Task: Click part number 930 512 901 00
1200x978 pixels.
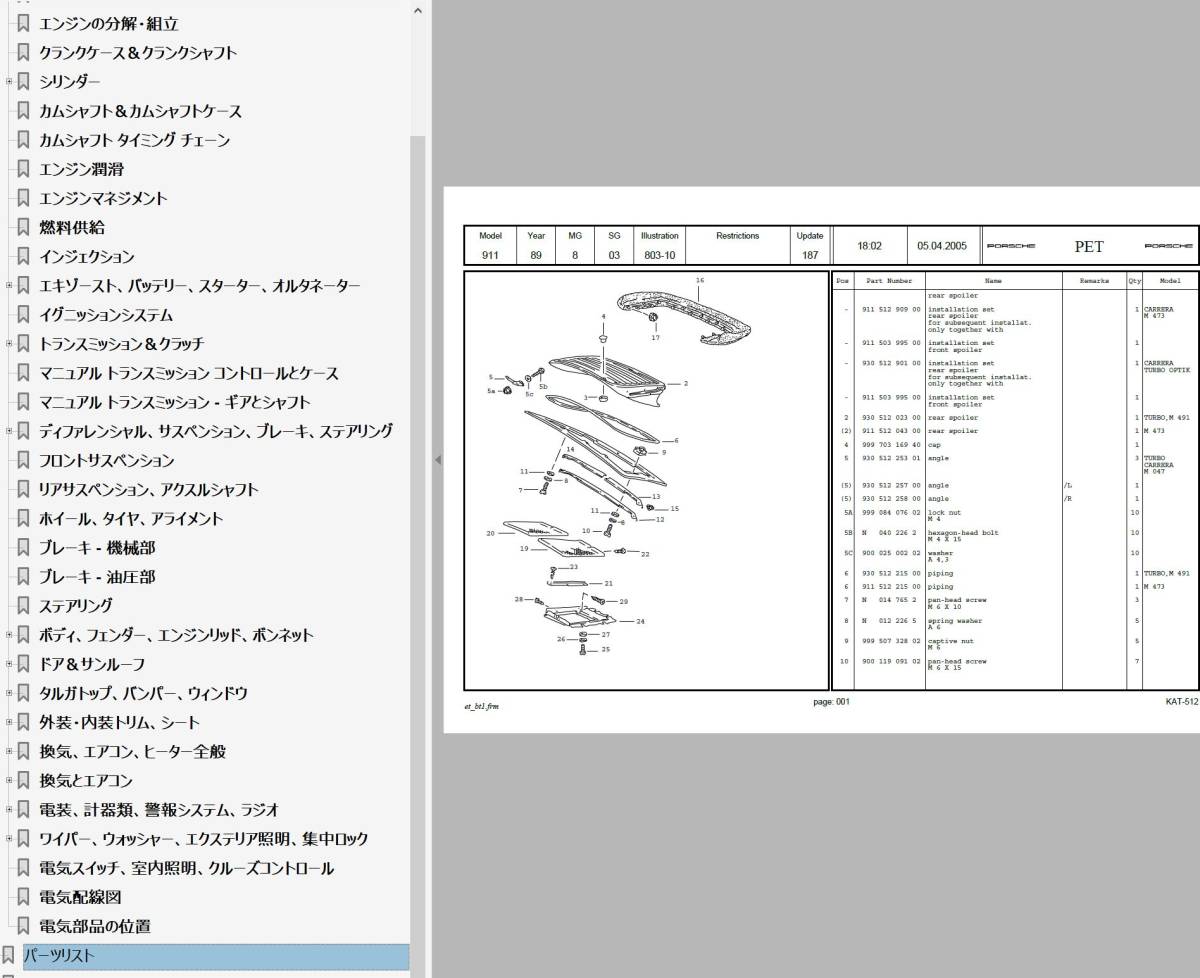Action: pyautogui.click(x=890, y=364)
